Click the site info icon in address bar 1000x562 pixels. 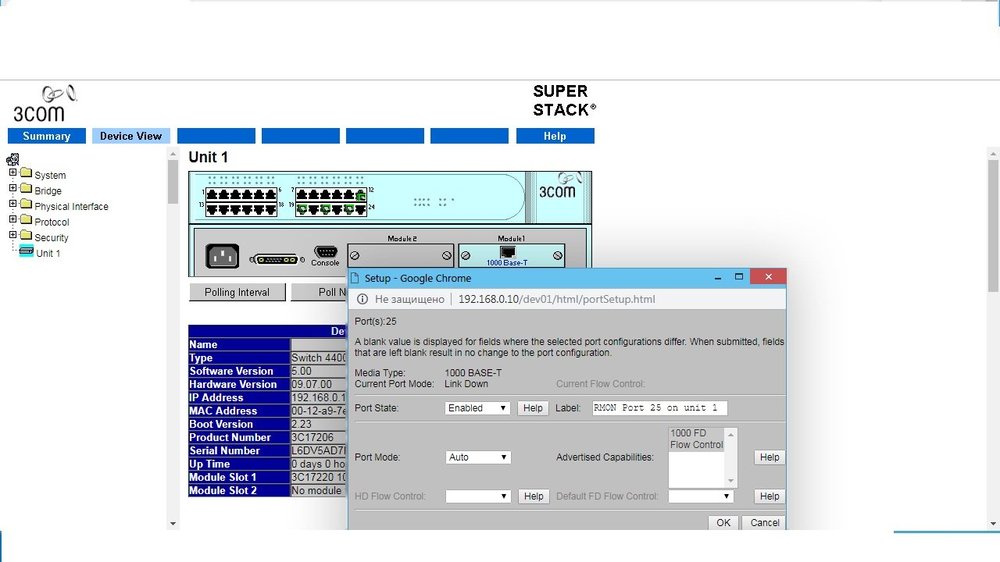pyautogui.click(x=363, y=299)
